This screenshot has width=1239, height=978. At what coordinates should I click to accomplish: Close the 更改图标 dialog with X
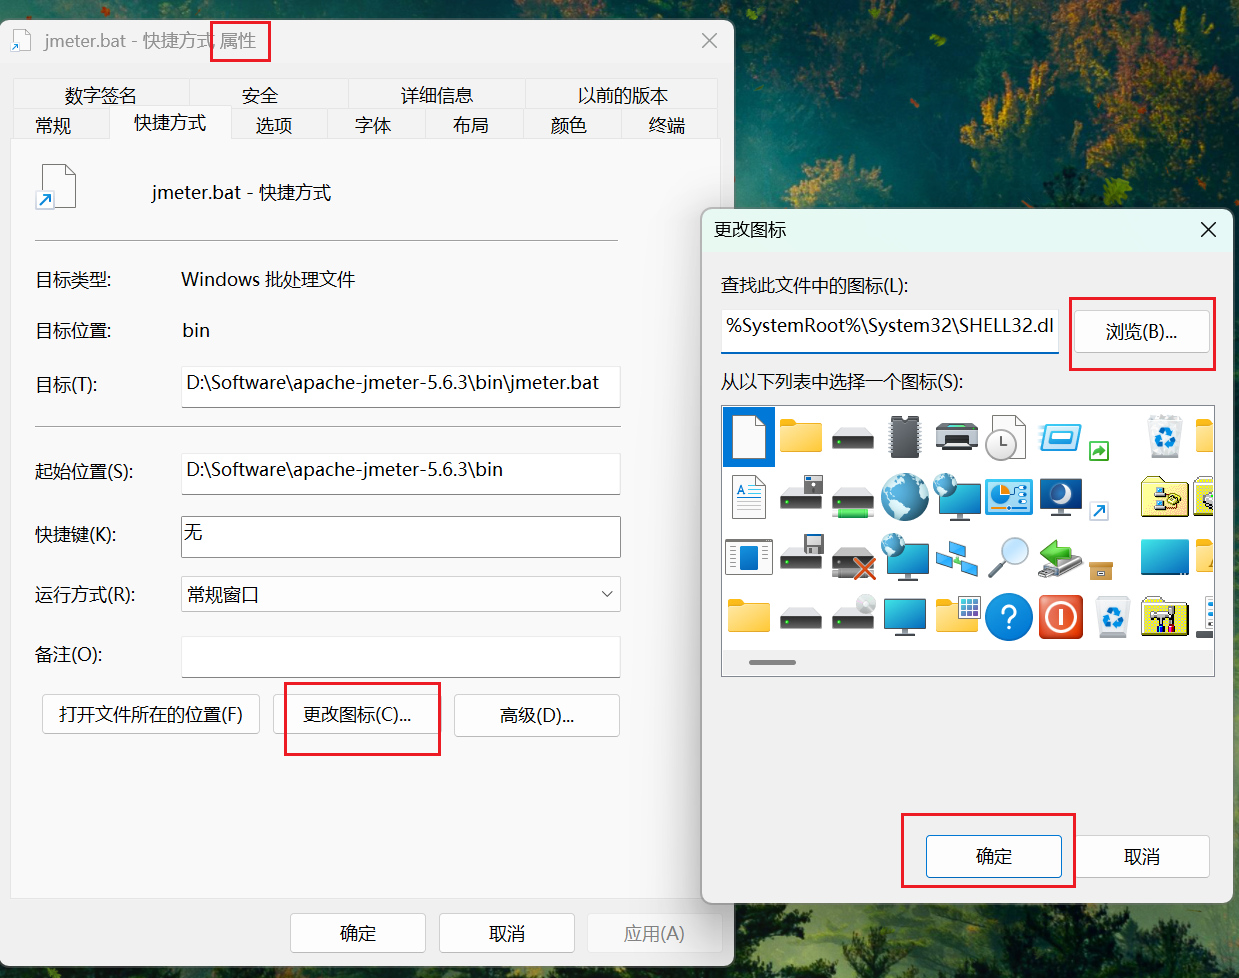click(1208, 230)
